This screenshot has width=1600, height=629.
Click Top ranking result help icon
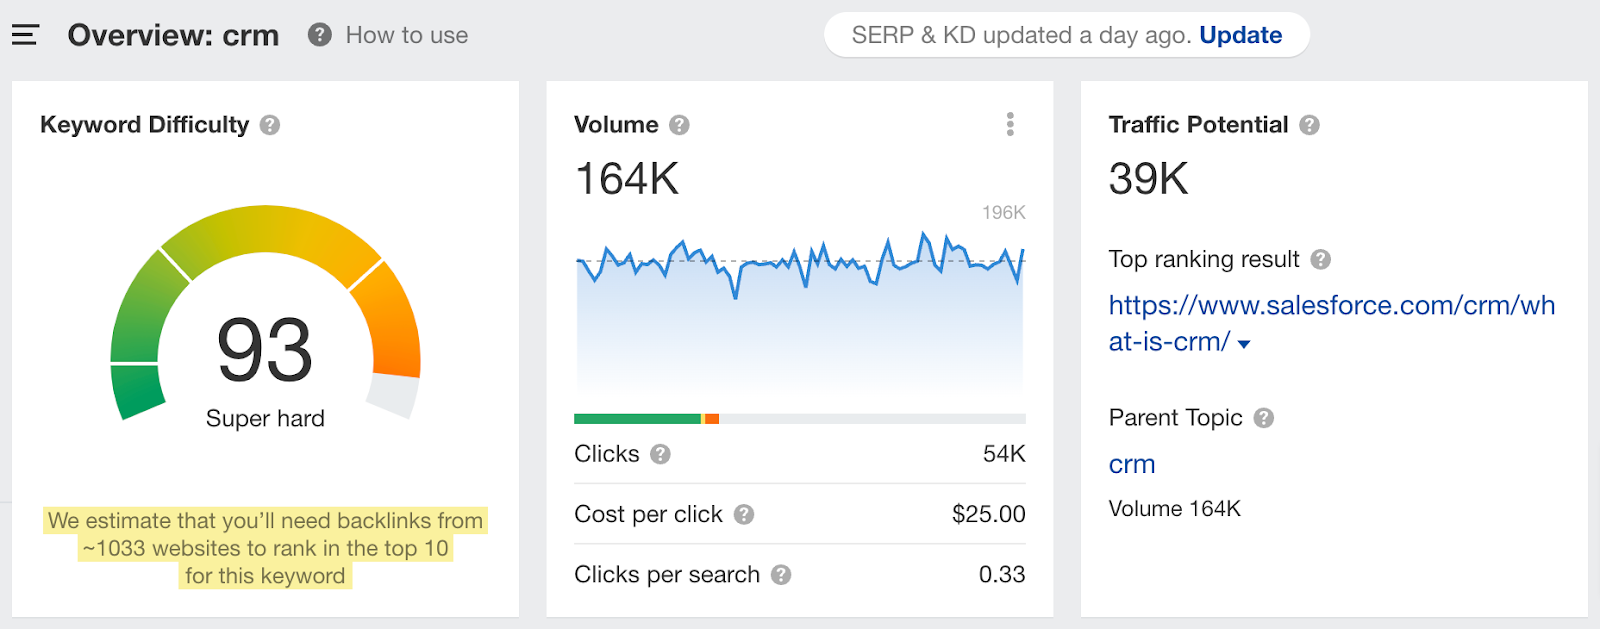pos(1320,260)
